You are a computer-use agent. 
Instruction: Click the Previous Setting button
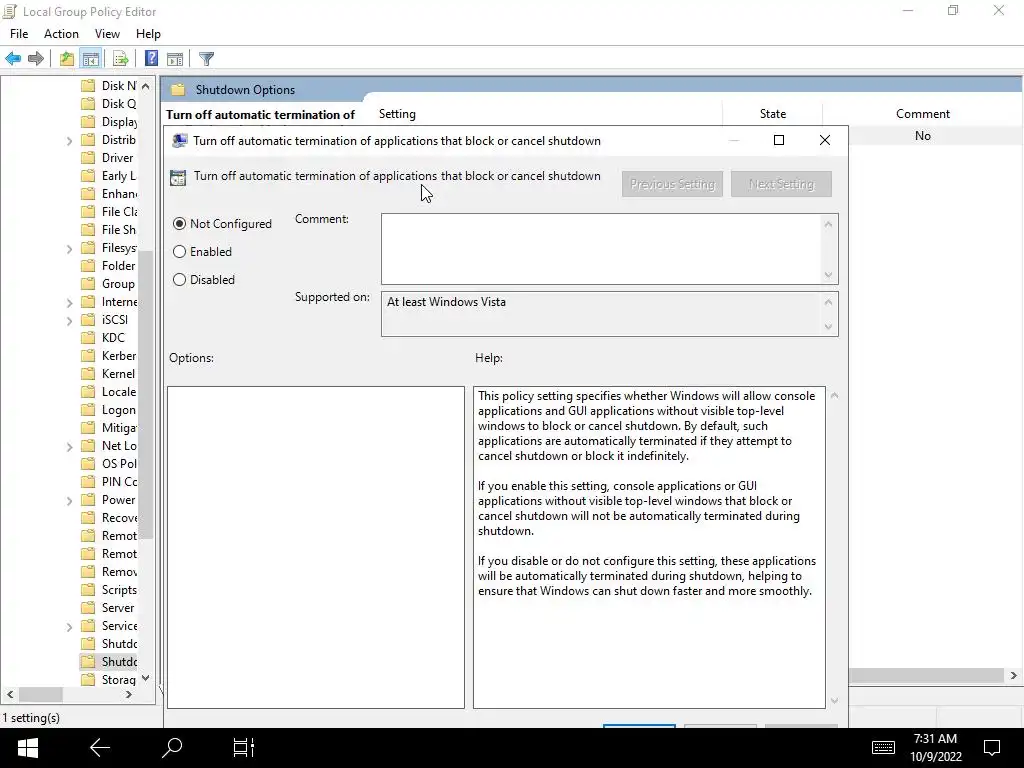click(672, 184)
